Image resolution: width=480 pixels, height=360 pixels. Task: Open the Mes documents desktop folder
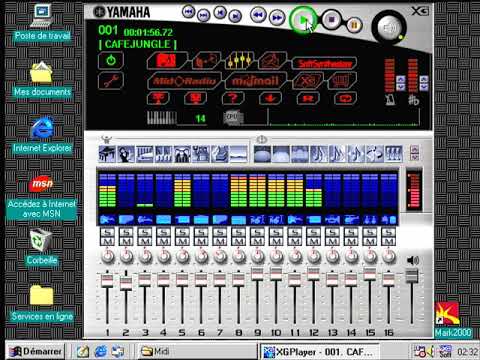42,79
